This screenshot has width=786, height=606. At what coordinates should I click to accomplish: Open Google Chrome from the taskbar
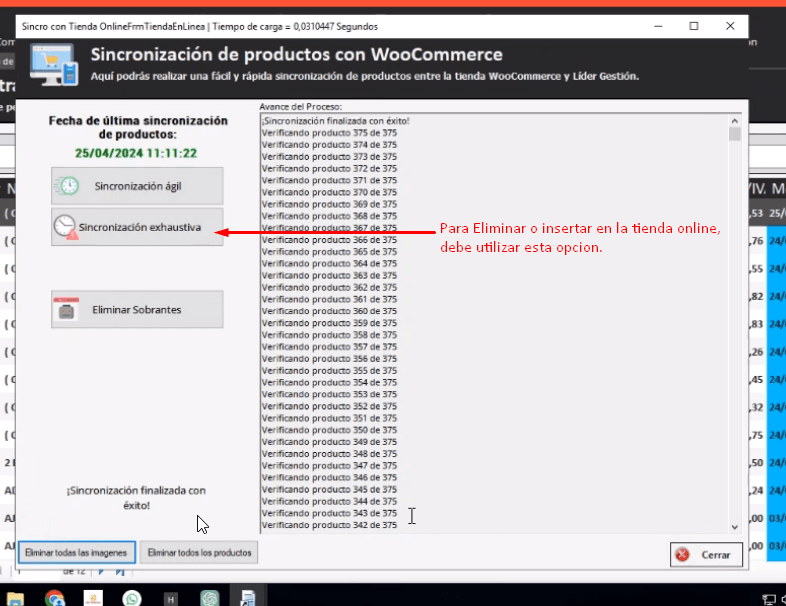tap(55, 597)
